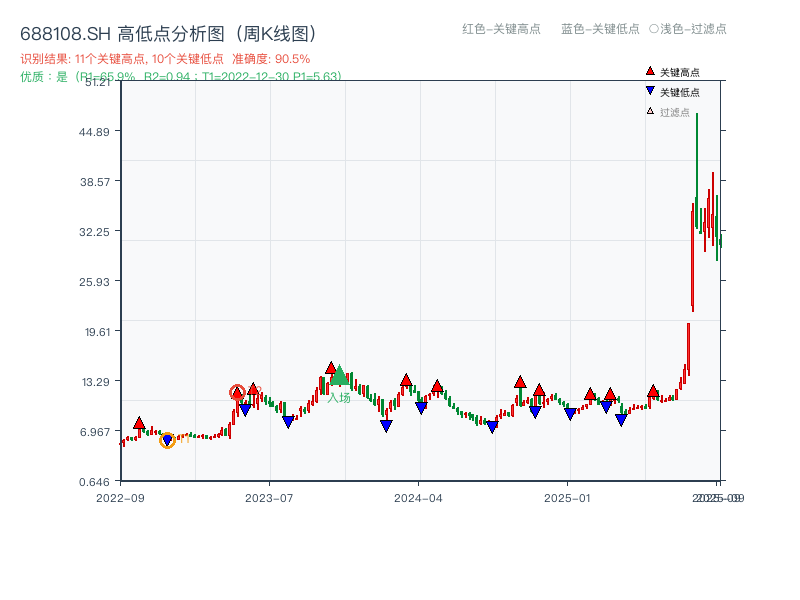Select the orange-circled low point near 2022-09
The height and width of the screenshot is (600, 800).
167,438
